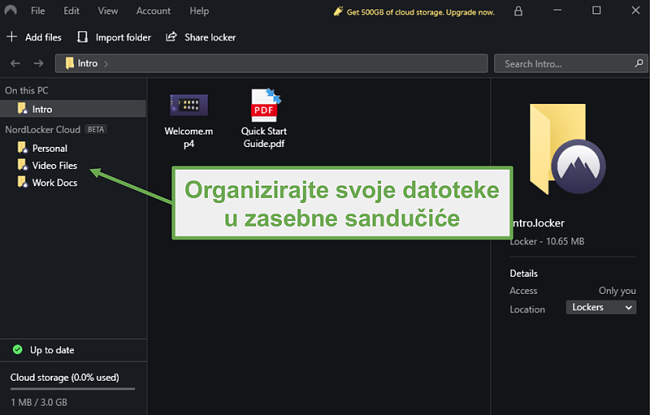This screenshot has height=415, width=650.
Task: Click the search magnifier icon
Action: (639, 63)
